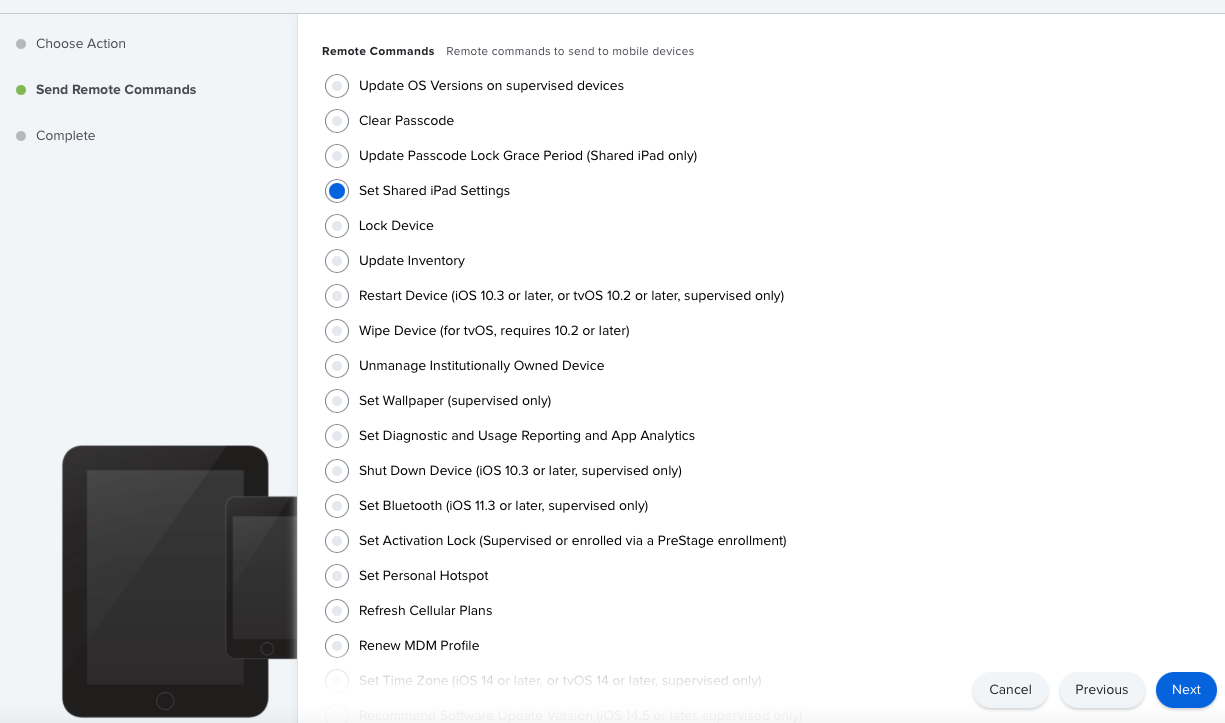
Task: Click the Next button
Action: click(x=1186, y=689)
